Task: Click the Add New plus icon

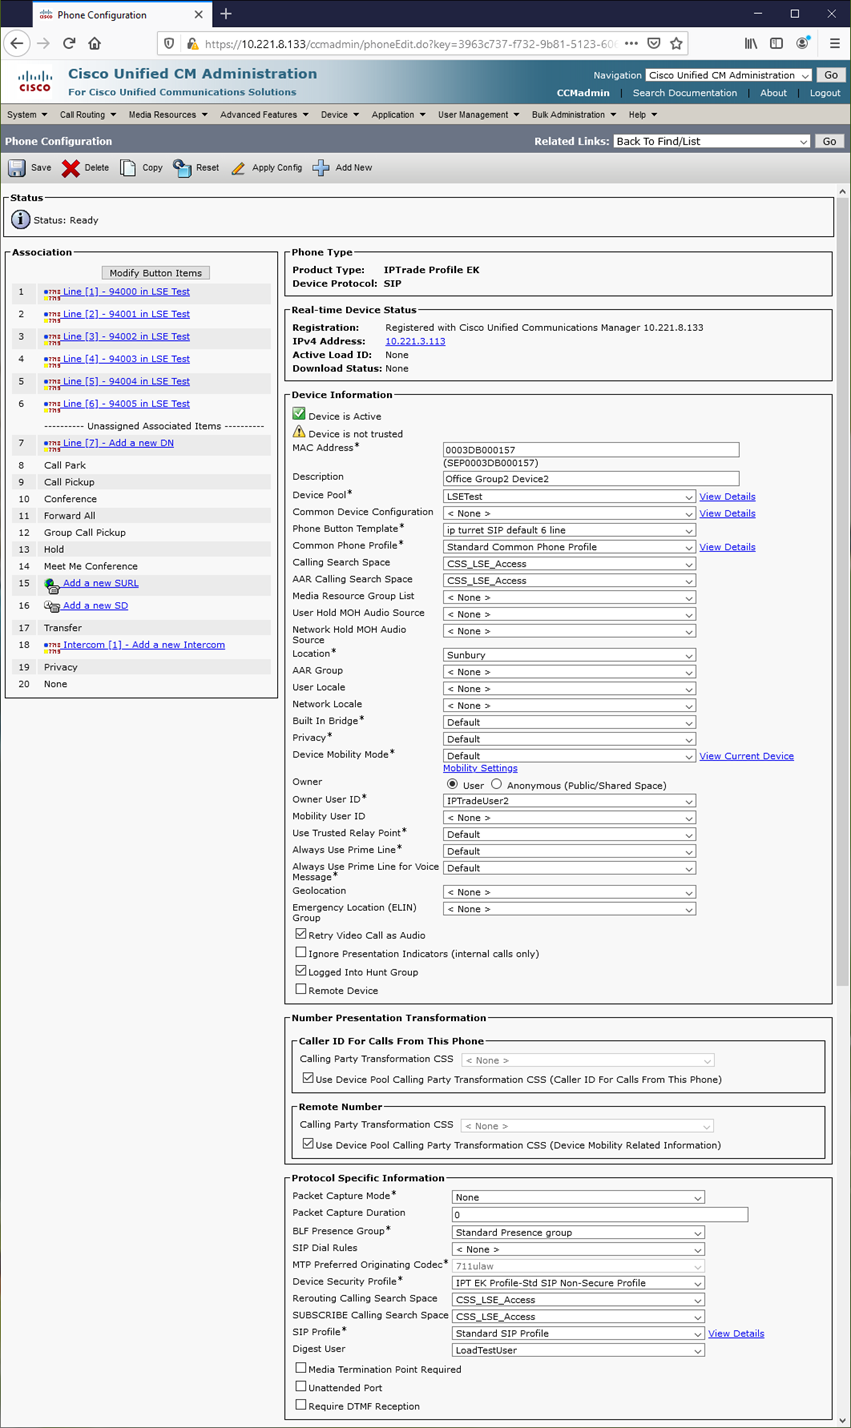Action: [x=321, y=168]
